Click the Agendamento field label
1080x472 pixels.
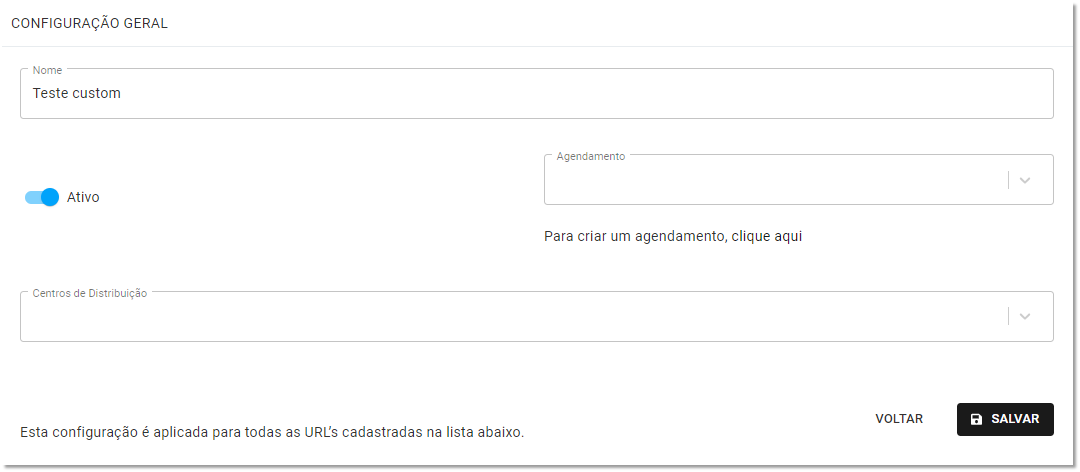pyautogui.click(x=591, y=156)
